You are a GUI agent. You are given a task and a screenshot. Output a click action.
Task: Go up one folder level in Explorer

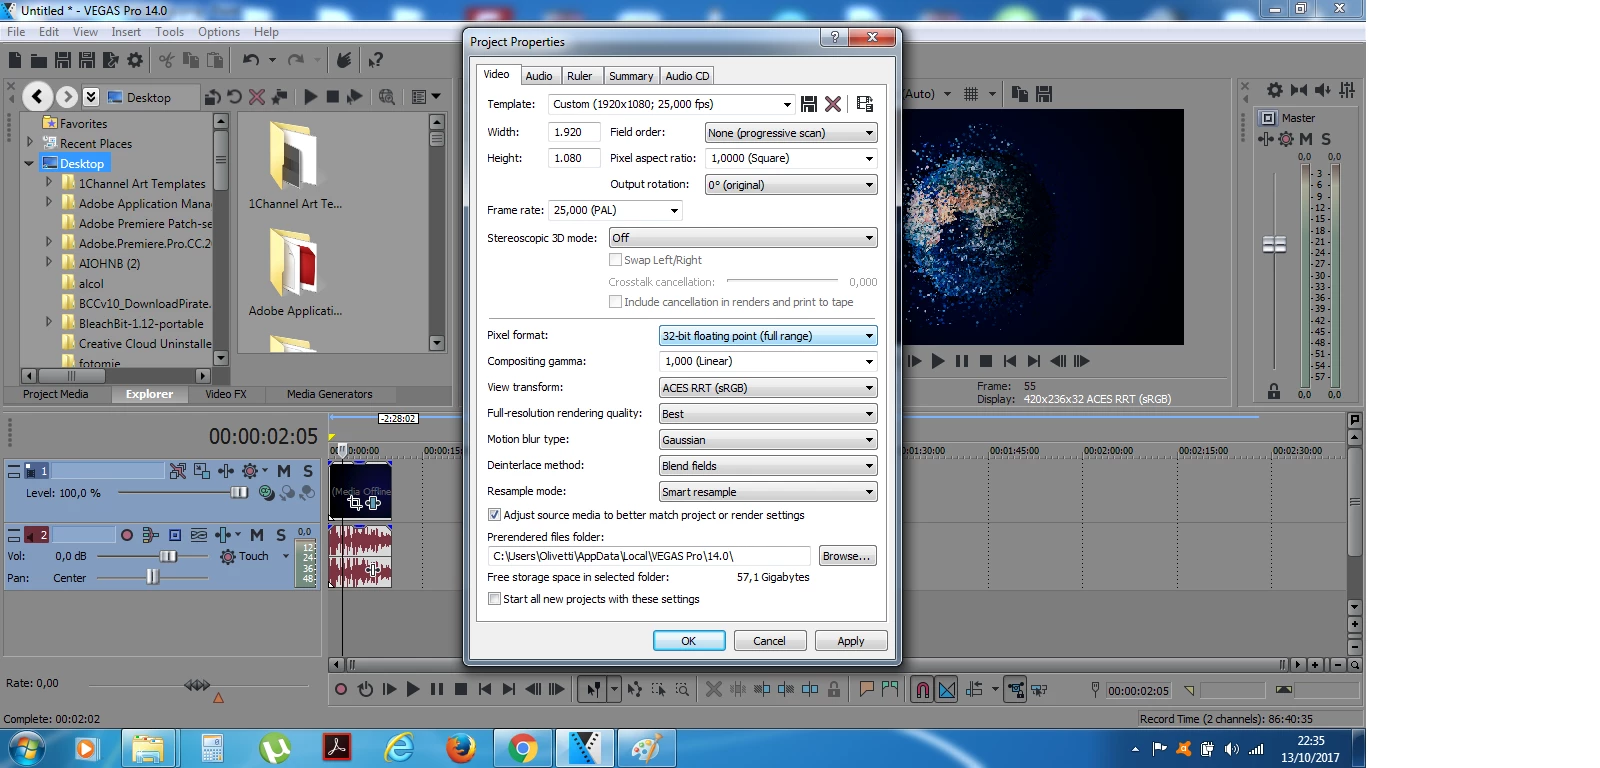pyautogui.click(x=212, y=97)
